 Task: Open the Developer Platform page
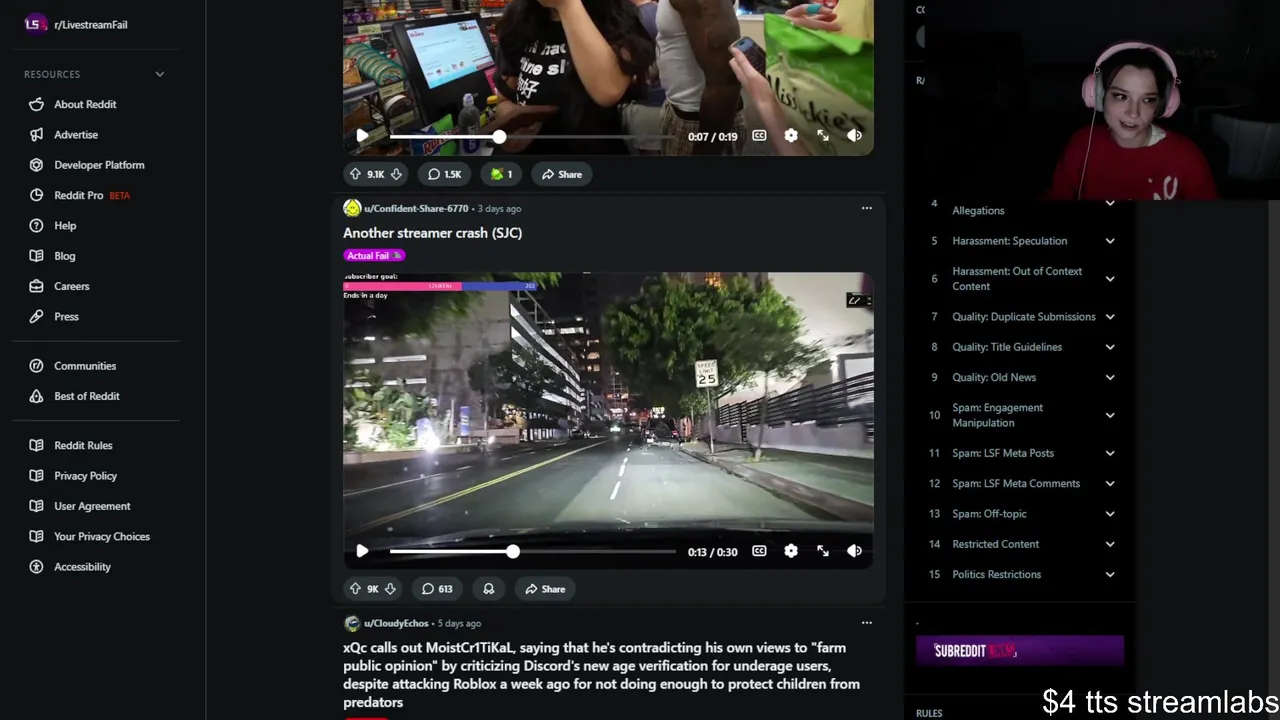pos(99,165)
